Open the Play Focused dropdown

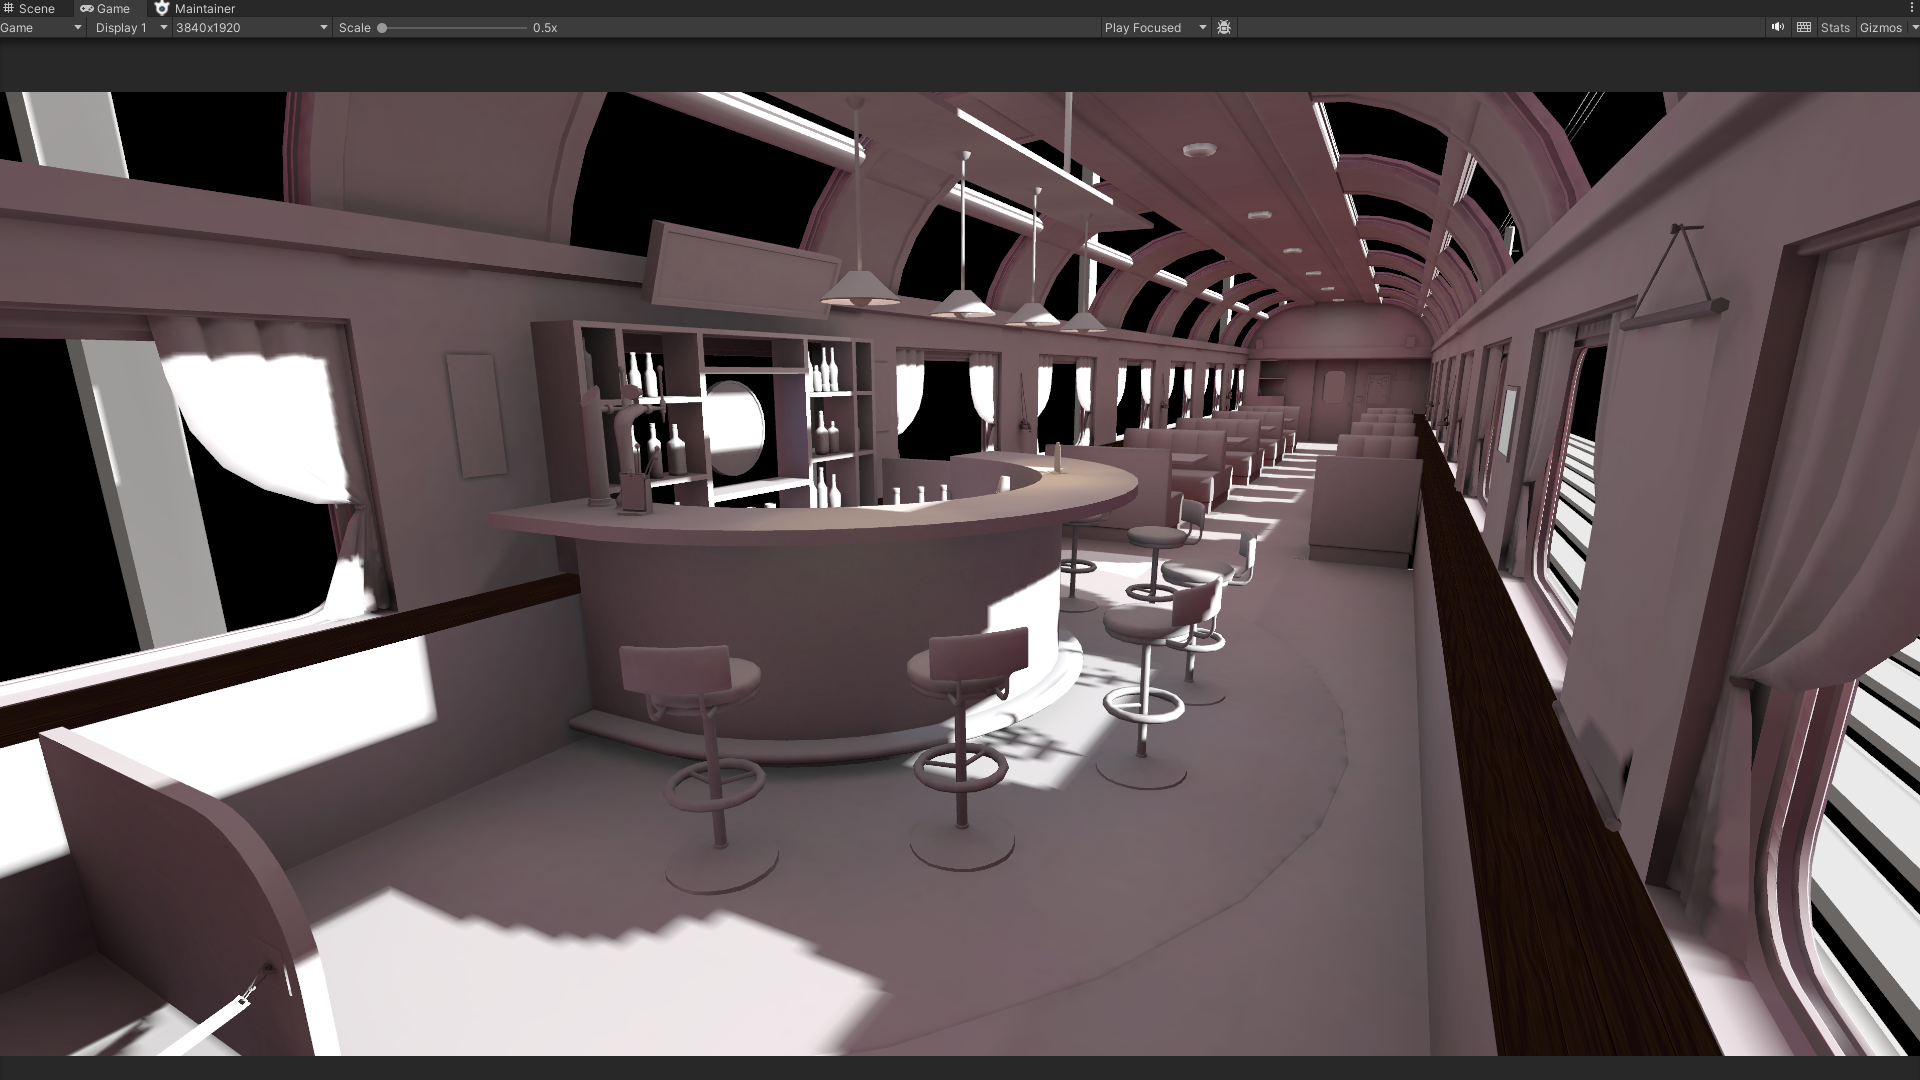click(x=1155, y=28)
